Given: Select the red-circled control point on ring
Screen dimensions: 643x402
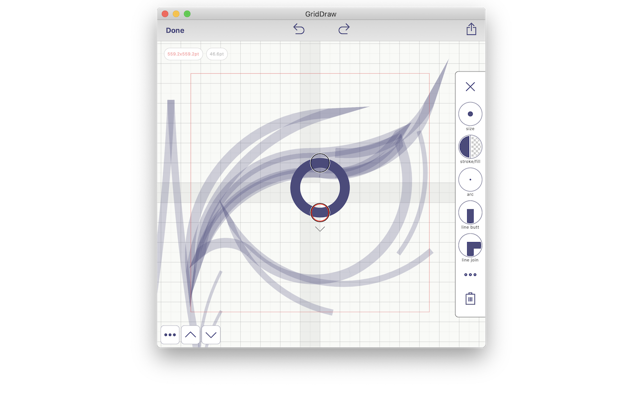Looking at the screenshot, I should [x=320, y=212].
